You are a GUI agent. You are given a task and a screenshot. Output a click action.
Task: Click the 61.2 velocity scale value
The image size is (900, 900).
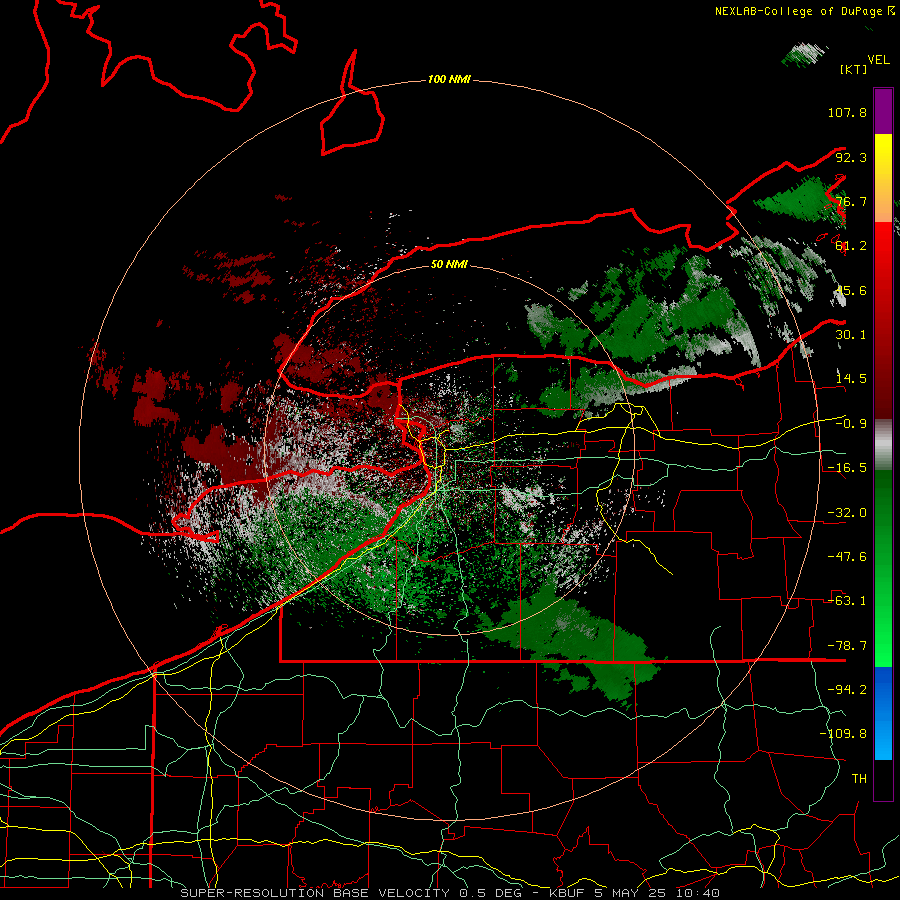coord(851,246)
